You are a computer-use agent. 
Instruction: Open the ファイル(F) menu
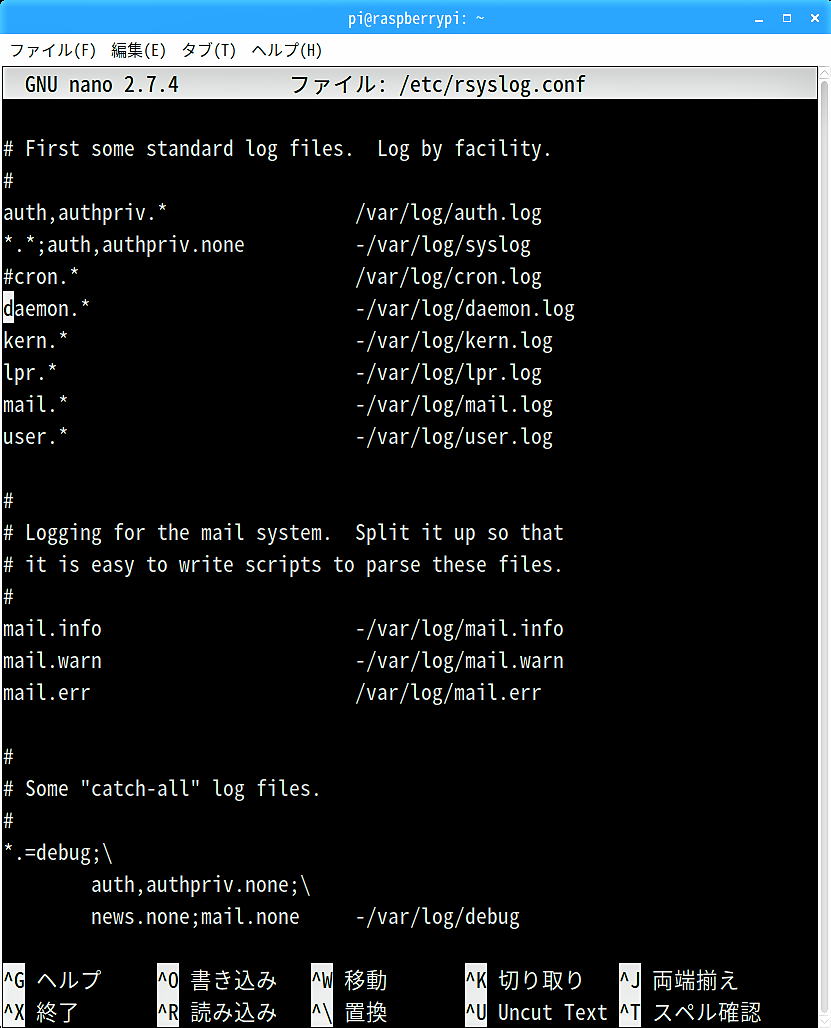(52, 50)
